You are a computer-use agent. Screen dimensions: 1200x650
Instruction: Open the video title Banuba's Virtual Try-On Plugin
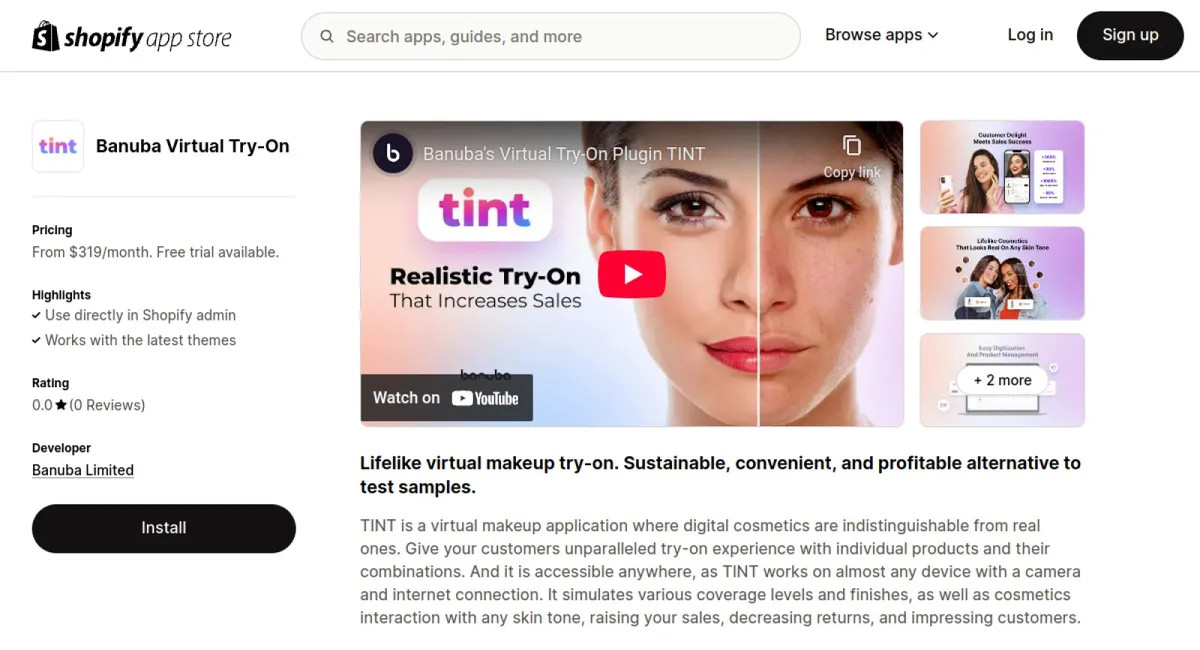(564, 154)
